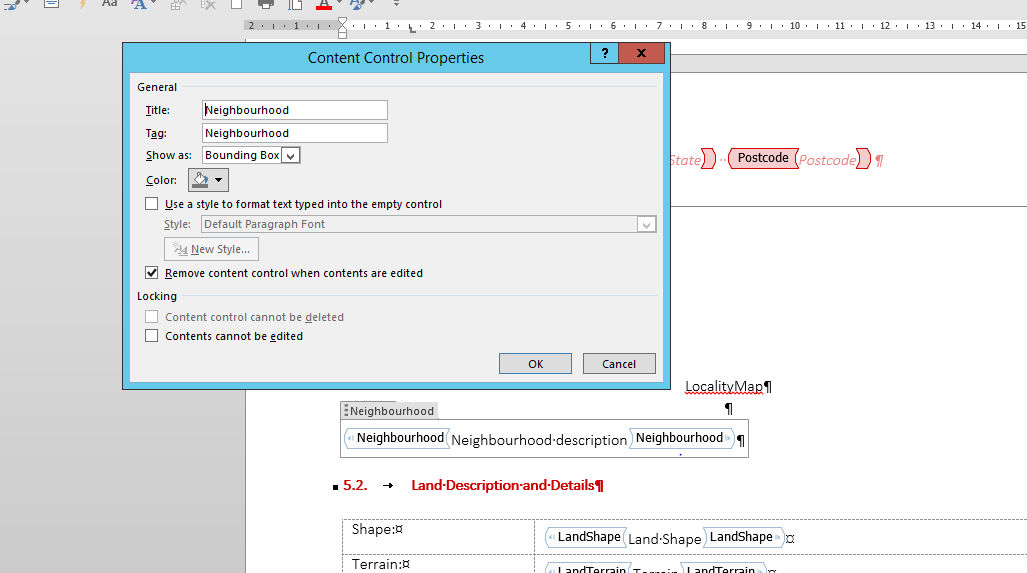Click the LandShape opening tag
This screenshot has width=1027, height=573.
coord(586,537)
